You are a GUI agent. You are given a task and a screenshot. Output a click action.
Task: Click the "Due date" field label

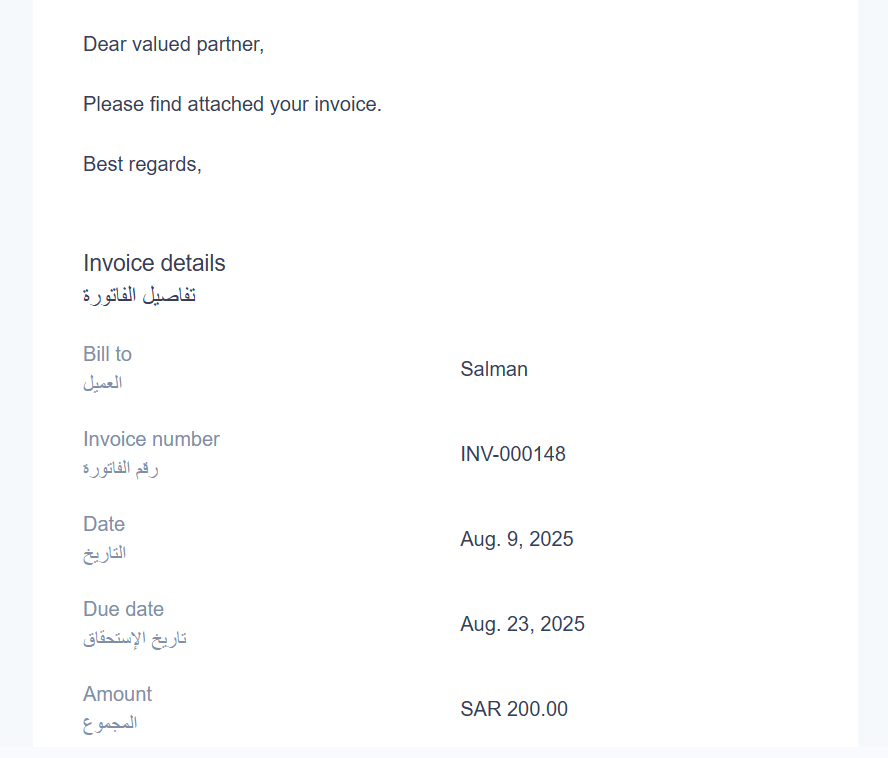123,609
